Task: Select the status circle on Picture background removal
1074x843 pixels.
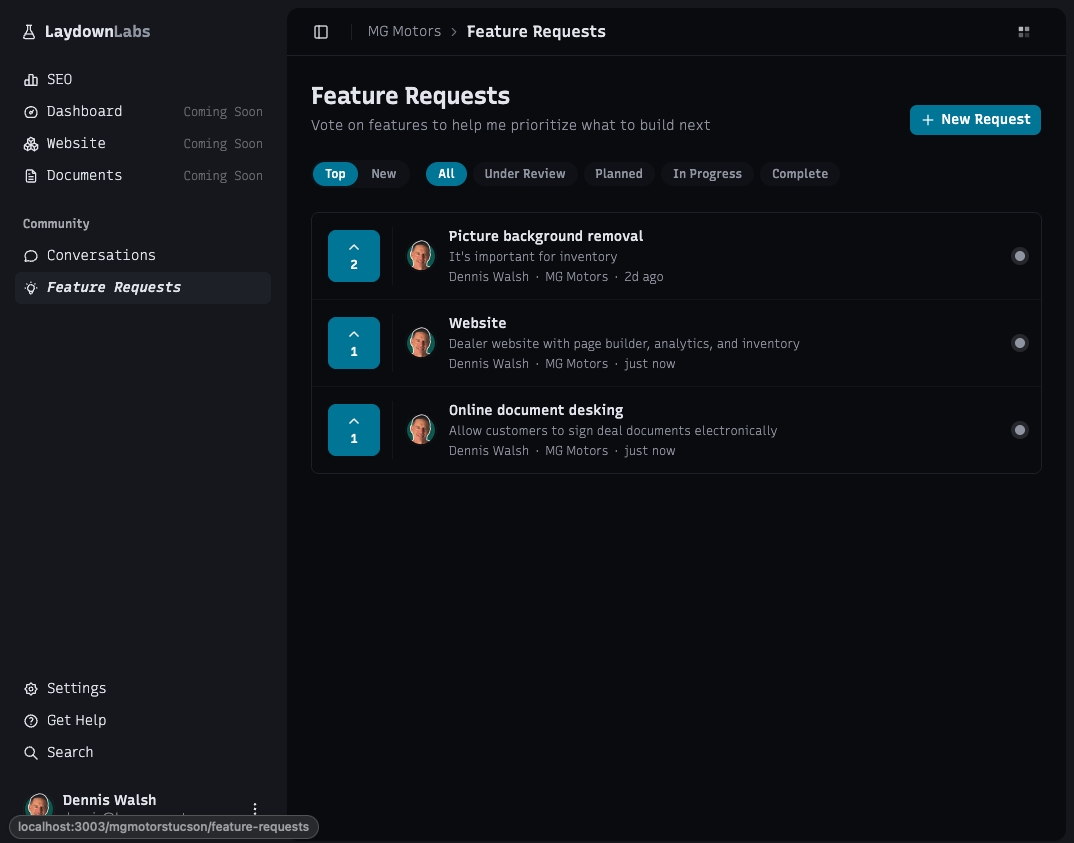Action: pos(1020,256)
